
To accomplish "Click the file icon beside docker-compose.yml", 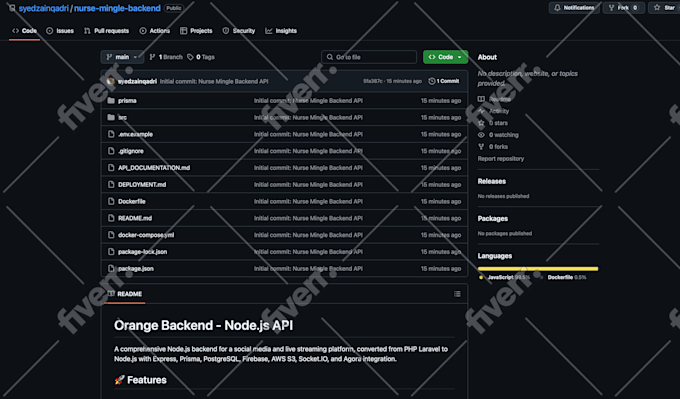I will coord(111,235).
